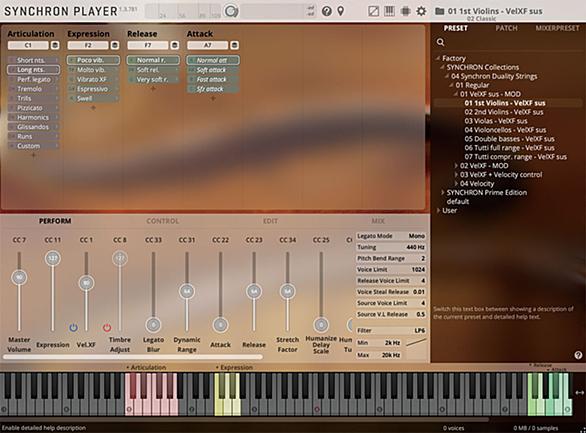Viewport: 586px width, 433px height.
Task: Expand the User tree node
Action: pos(438,210)
